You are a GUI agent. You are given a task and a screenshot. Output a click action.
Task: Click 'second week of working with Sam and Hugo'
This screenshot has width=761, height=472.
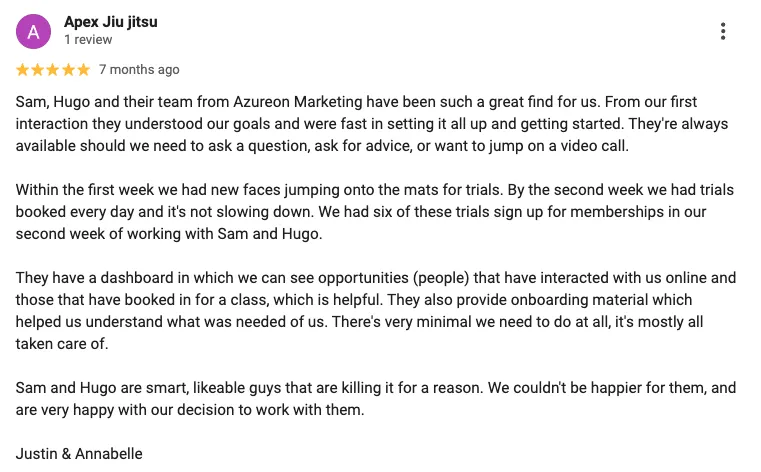pos(168,234)
